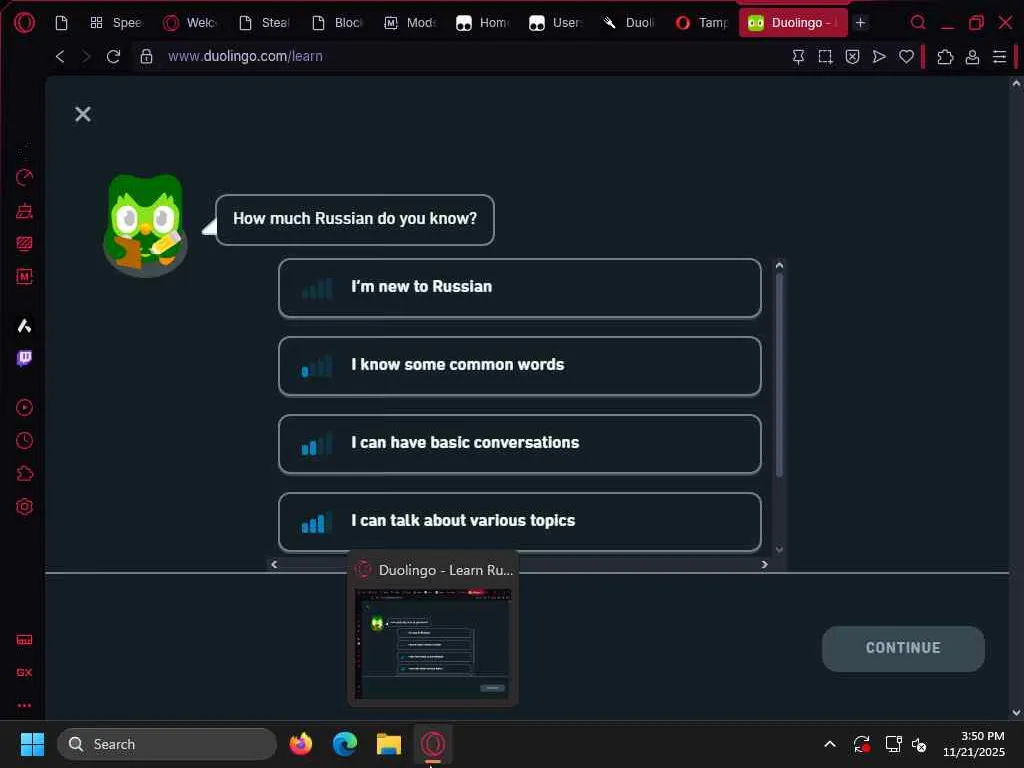The width and height of the screenshot is (1024, 768).
Task: Click the taskbar Search box
Action: (x=167, y=744)
